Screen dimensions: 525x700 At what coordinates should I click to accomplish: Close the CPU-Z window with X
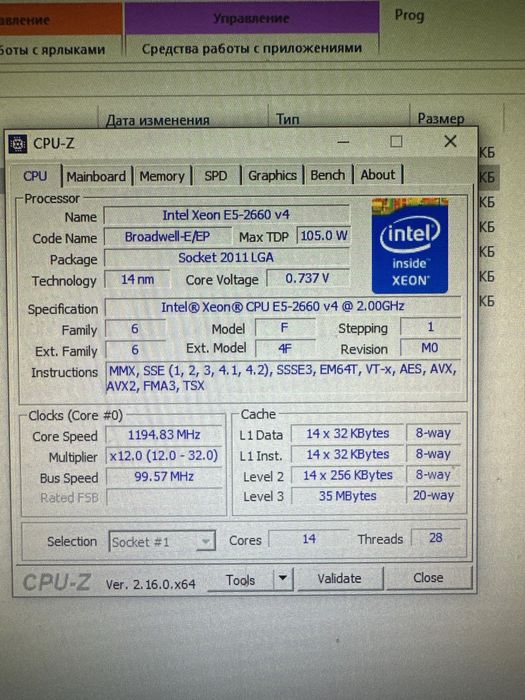click(x=450, y=141)
